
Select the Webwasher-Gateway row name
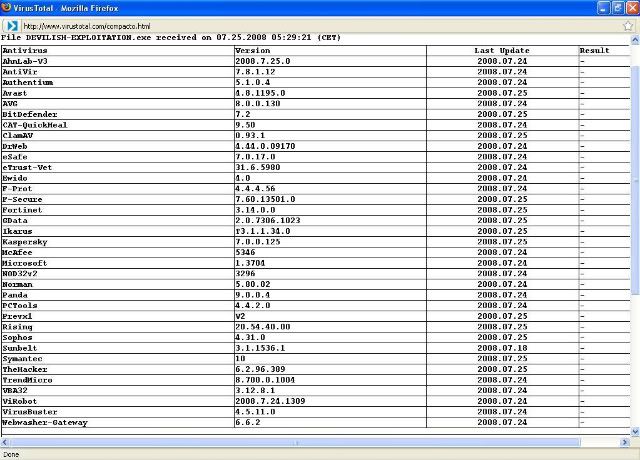(x=45, y=422)
